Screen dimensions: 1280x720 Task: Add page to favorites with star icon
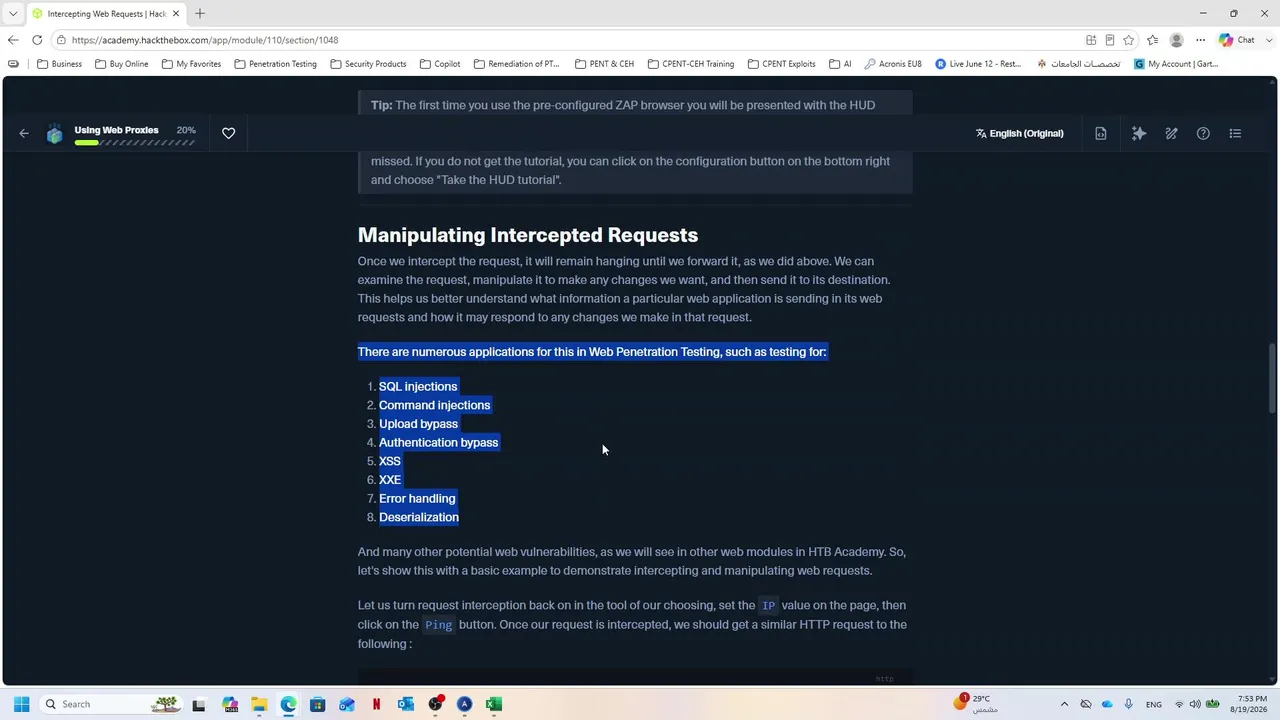(x=1129, y=40)
